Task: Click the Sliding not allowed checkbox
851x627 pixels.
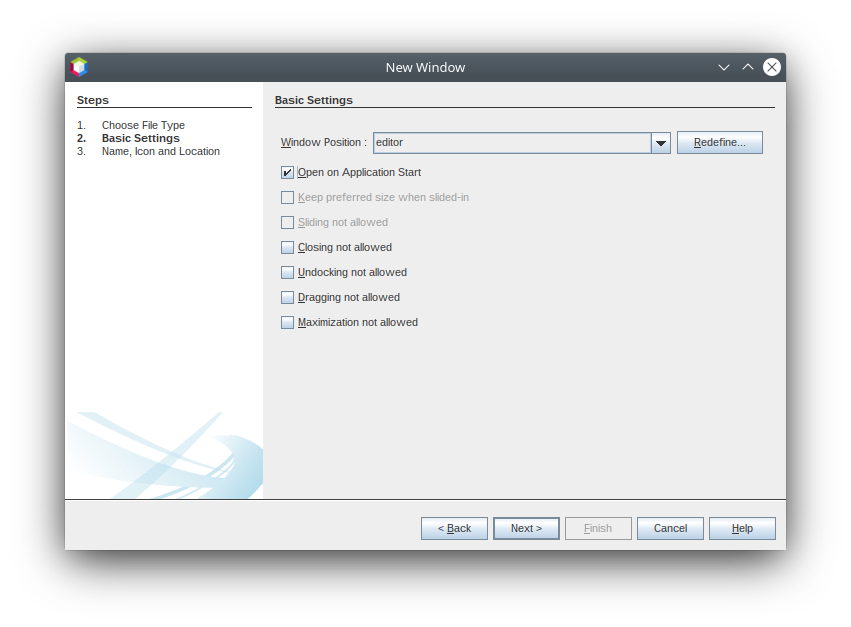Action: click(288, 223)
